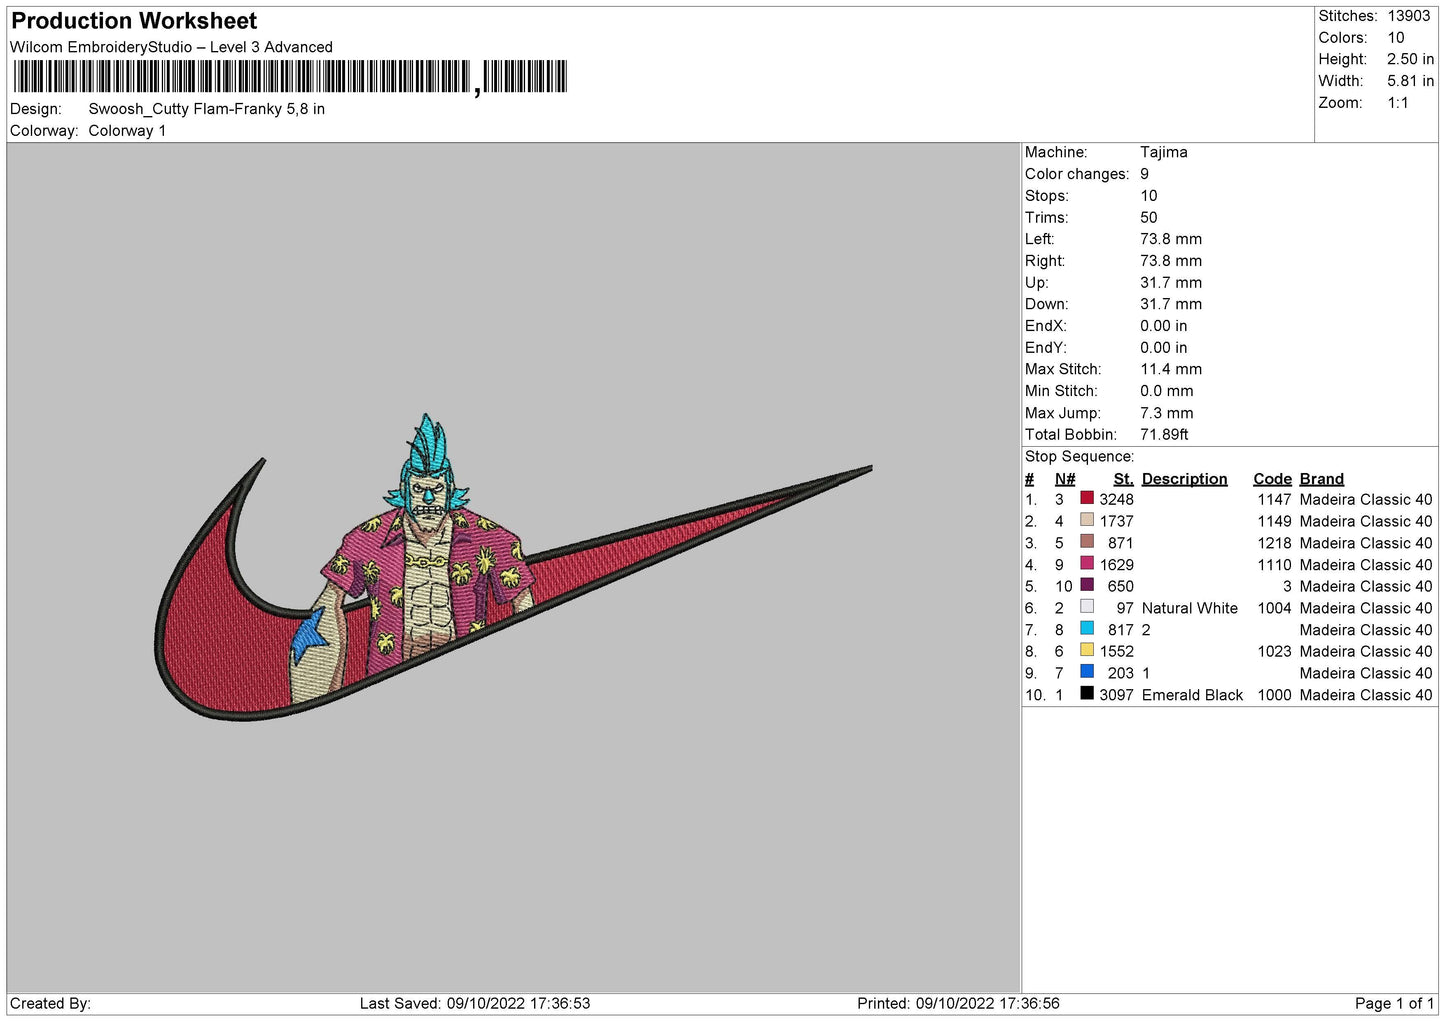The image size is (1445, 1021).
Task: Click the red color swatch for stop 1
Action: coord(1087,498)
